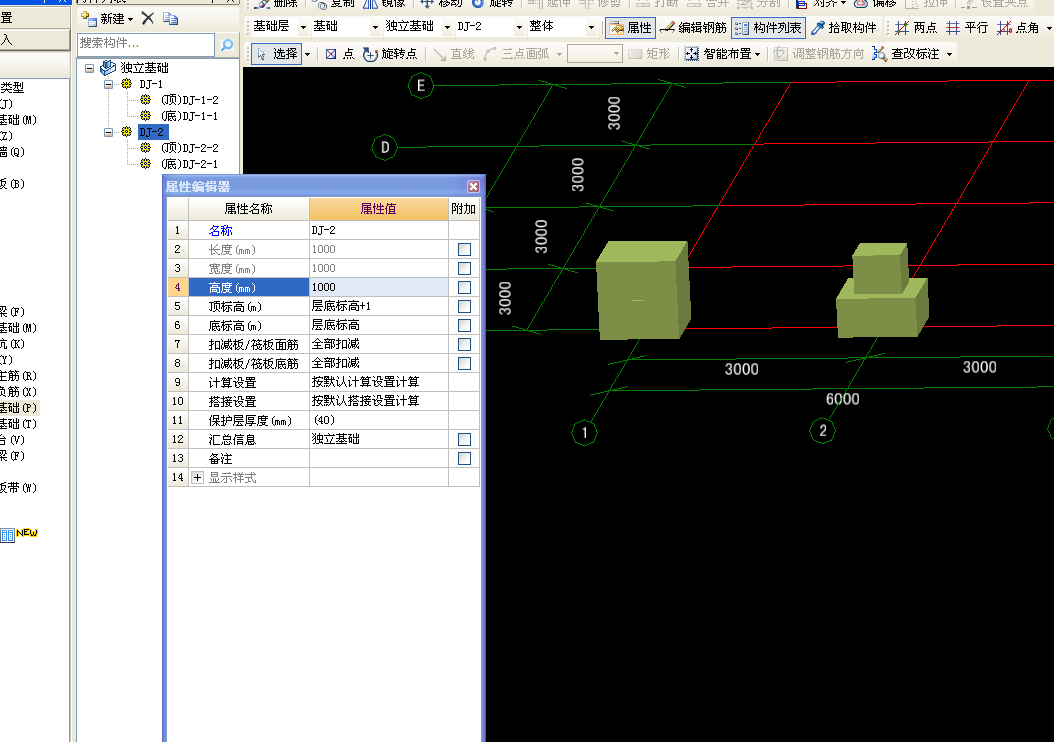Click into the 搜索构件 search field
The width and height of the screenshot is (1054, 742).
(x=146, y=44)
